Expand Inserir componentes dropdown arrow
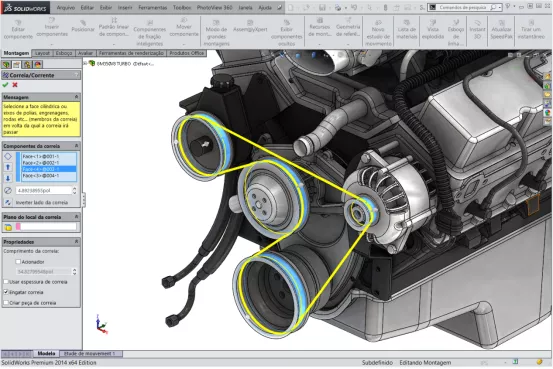This screenshot has height=369, width=553. (x=51, y=44)
